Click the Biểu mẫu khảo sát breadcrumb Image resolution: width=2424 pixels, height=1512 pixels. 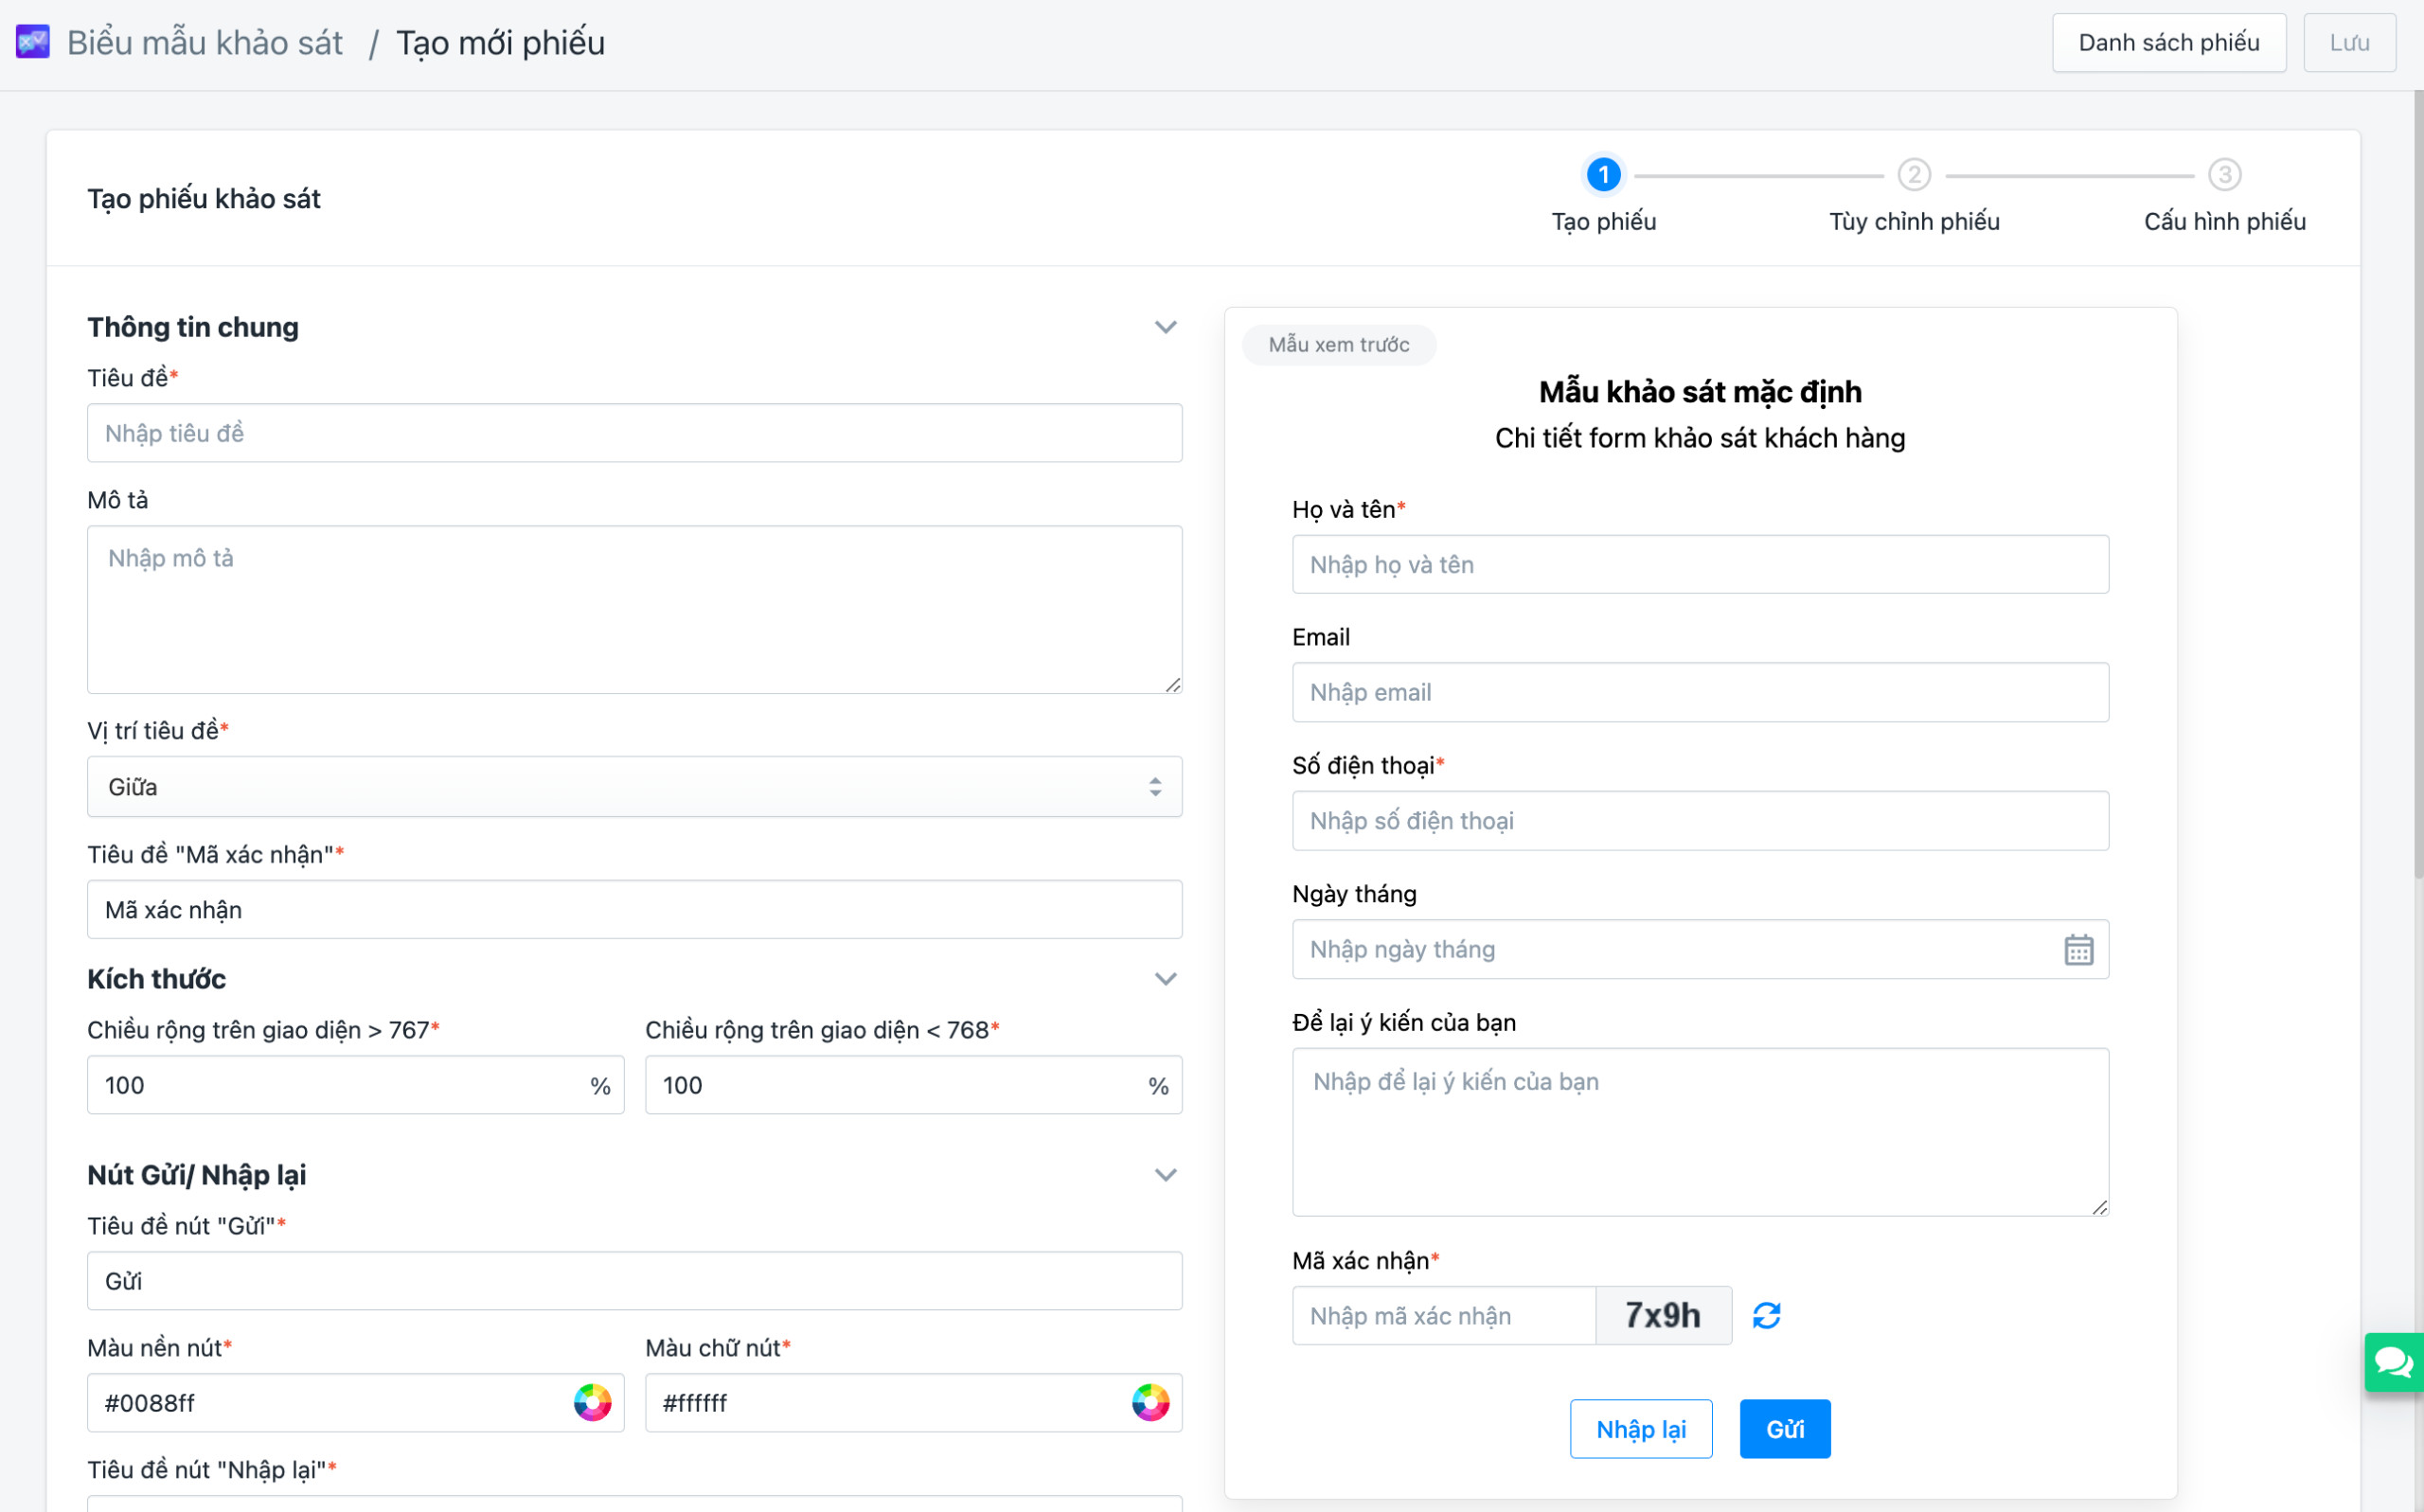[205, 42]
